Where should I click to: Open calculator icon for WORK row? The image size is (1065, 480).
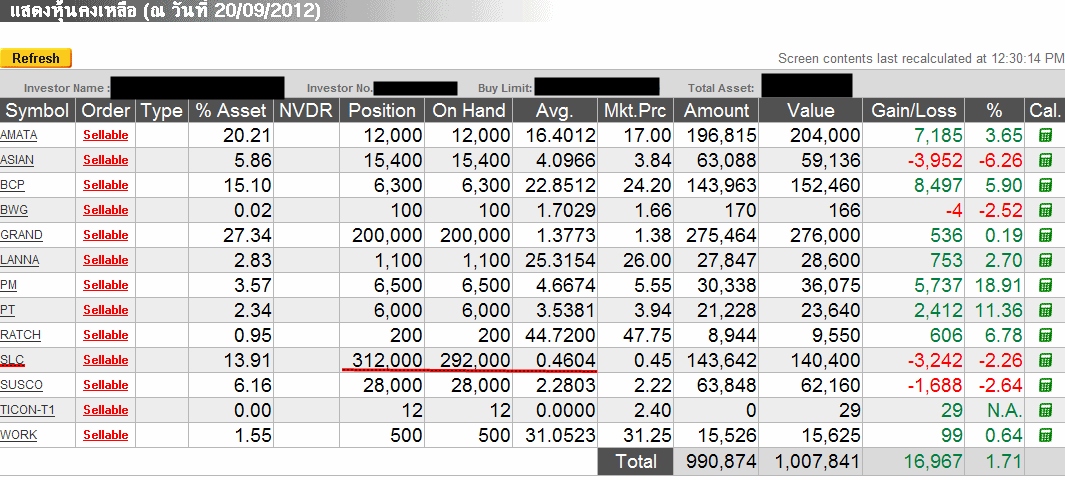1045,435
